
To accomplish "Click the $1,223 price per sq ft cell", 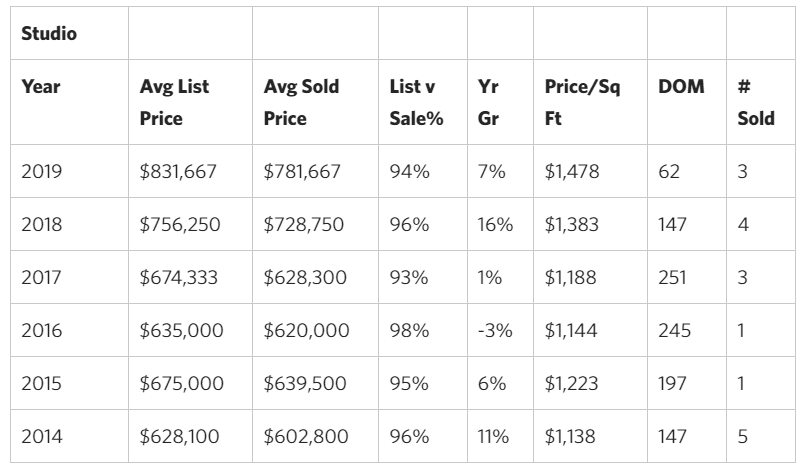I will [572, 384].
